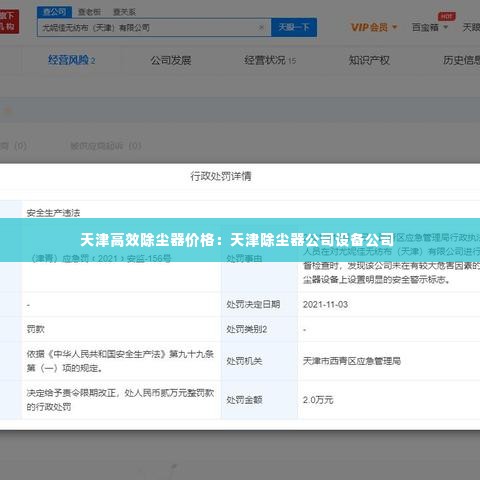This screenshot has width=480, height=480.
Task: Select the 查公司 search tab
Action: [x=54, y=12]
